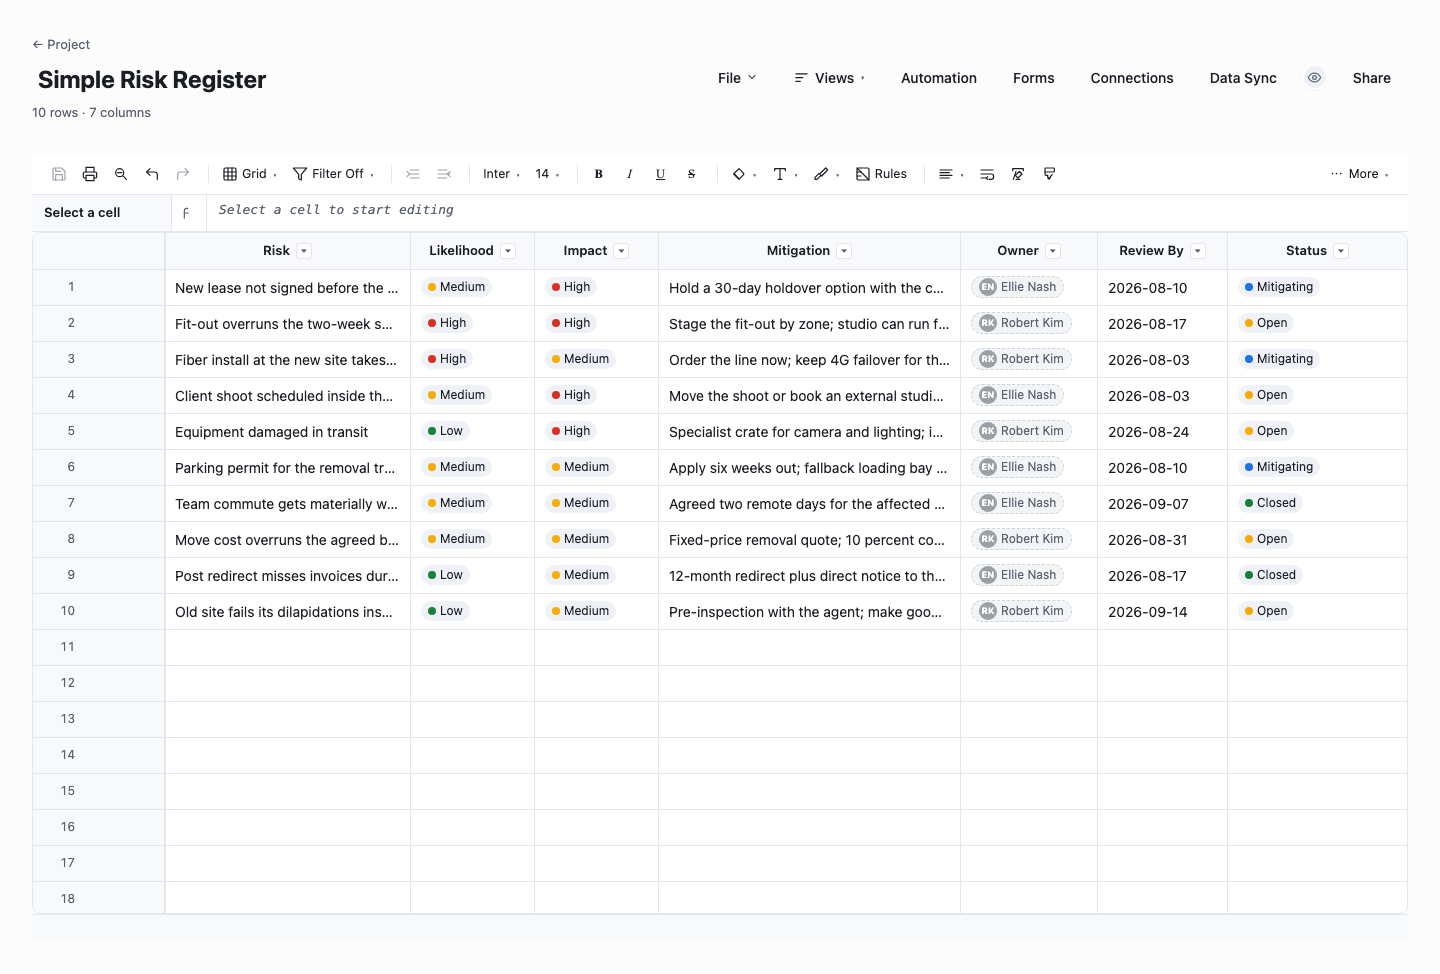Toggle underline formatting

661,174
